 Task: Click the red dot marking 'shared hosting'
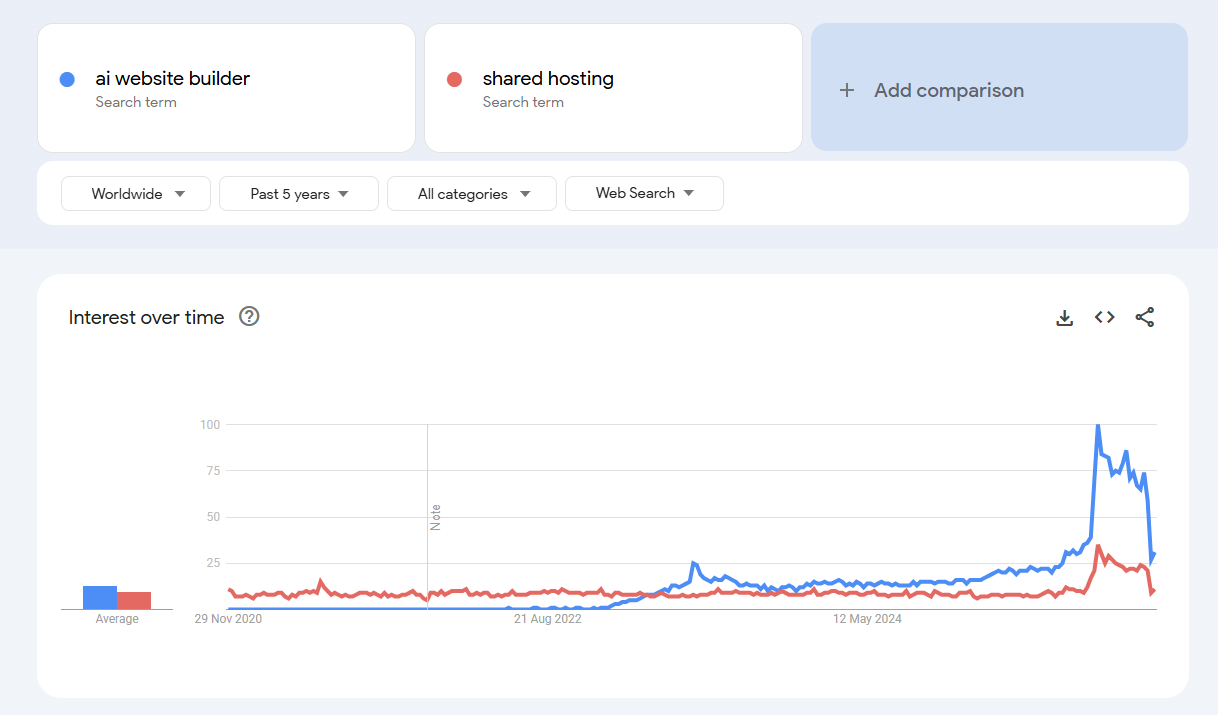[x=455, y=78]
